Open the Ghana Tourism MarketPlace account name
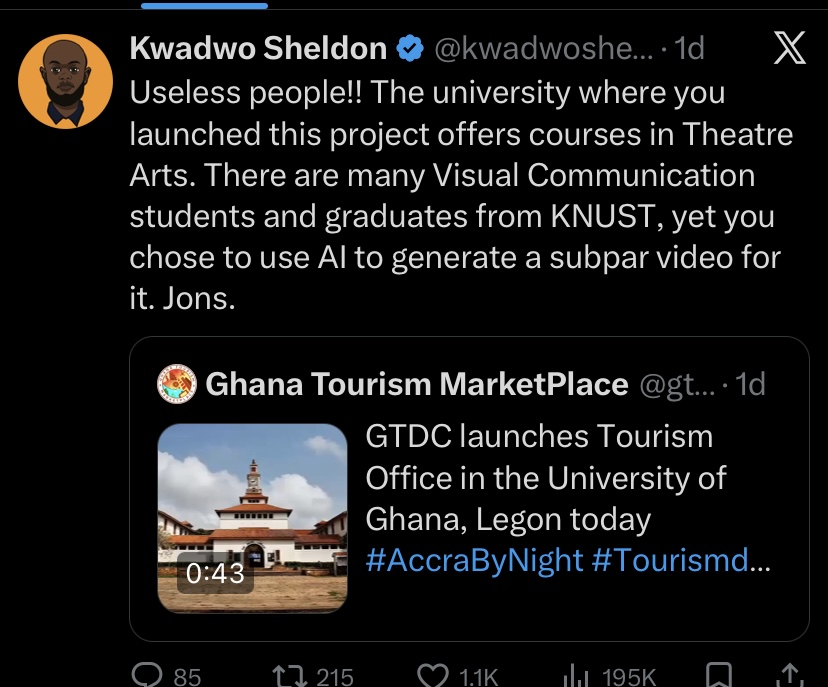 [416, 383]
